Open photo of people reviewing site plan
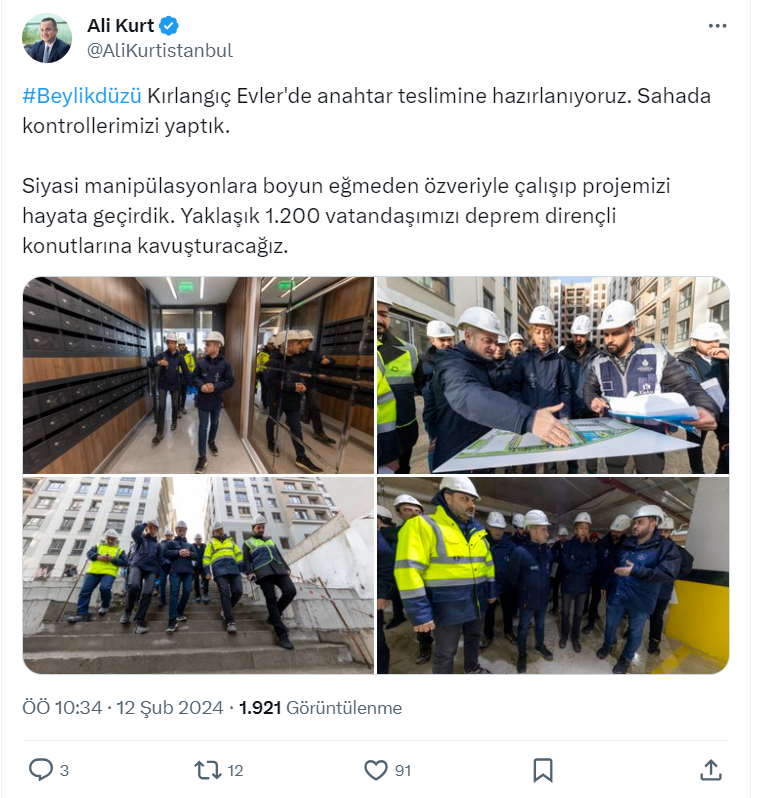Image resolution: width=766 pixels, height=798 pixels. (553, 376)
